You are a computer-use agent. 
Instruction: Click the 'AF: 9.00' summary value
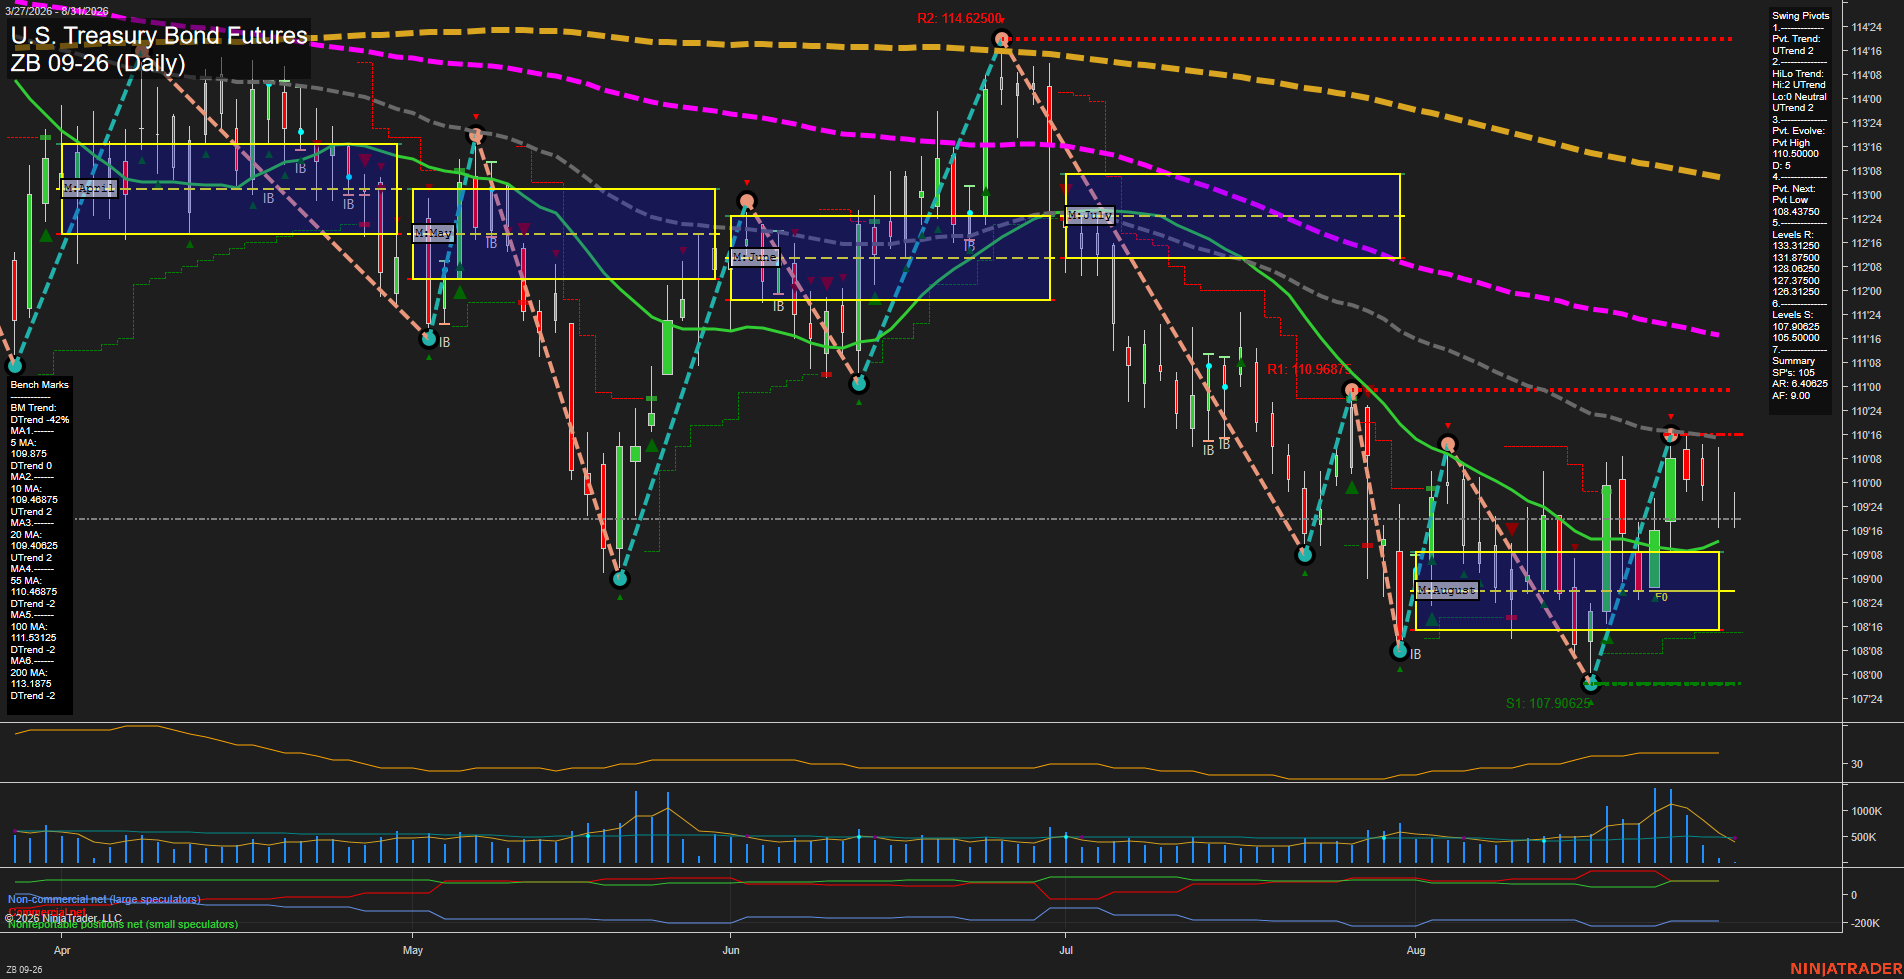click(1790, 396)
